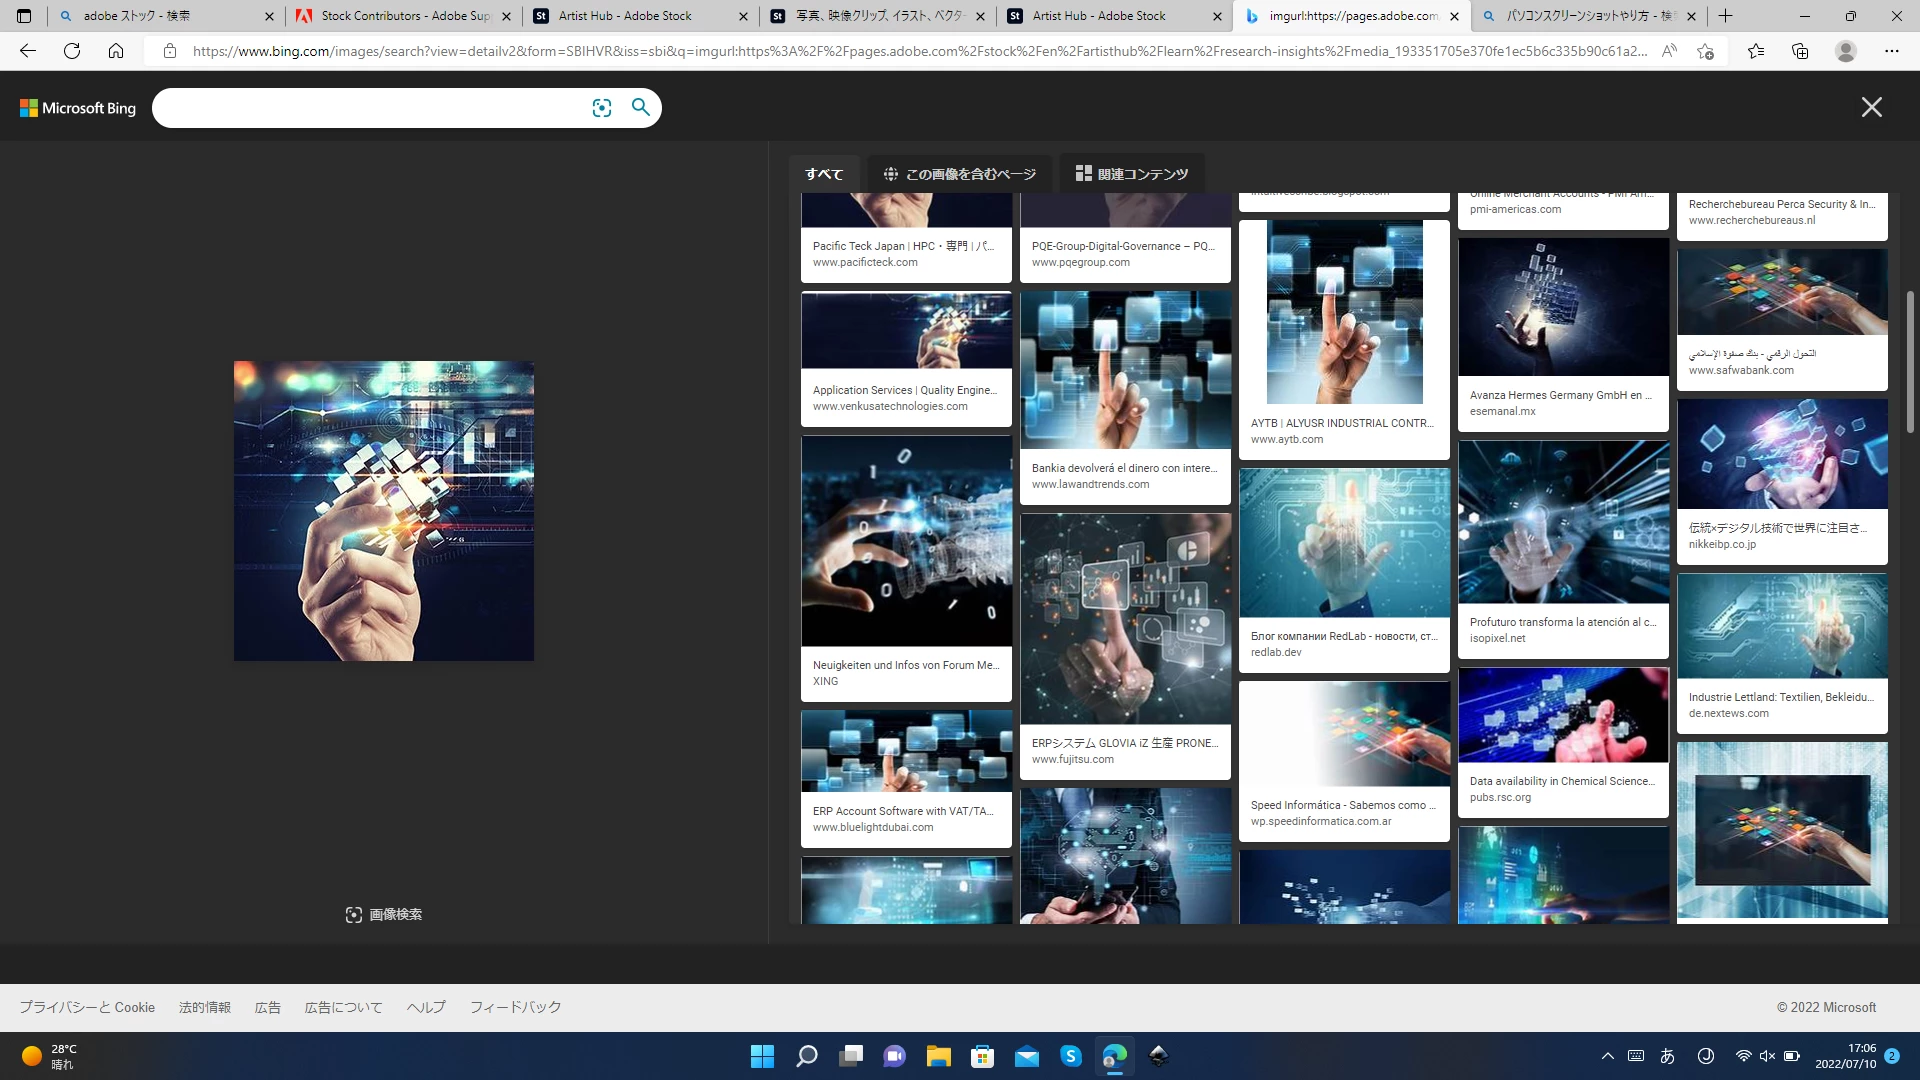This screenshot has width=1920, height=1080.
Task: Open the プライバシーと Cookie link
Action: pos(87,1007)
